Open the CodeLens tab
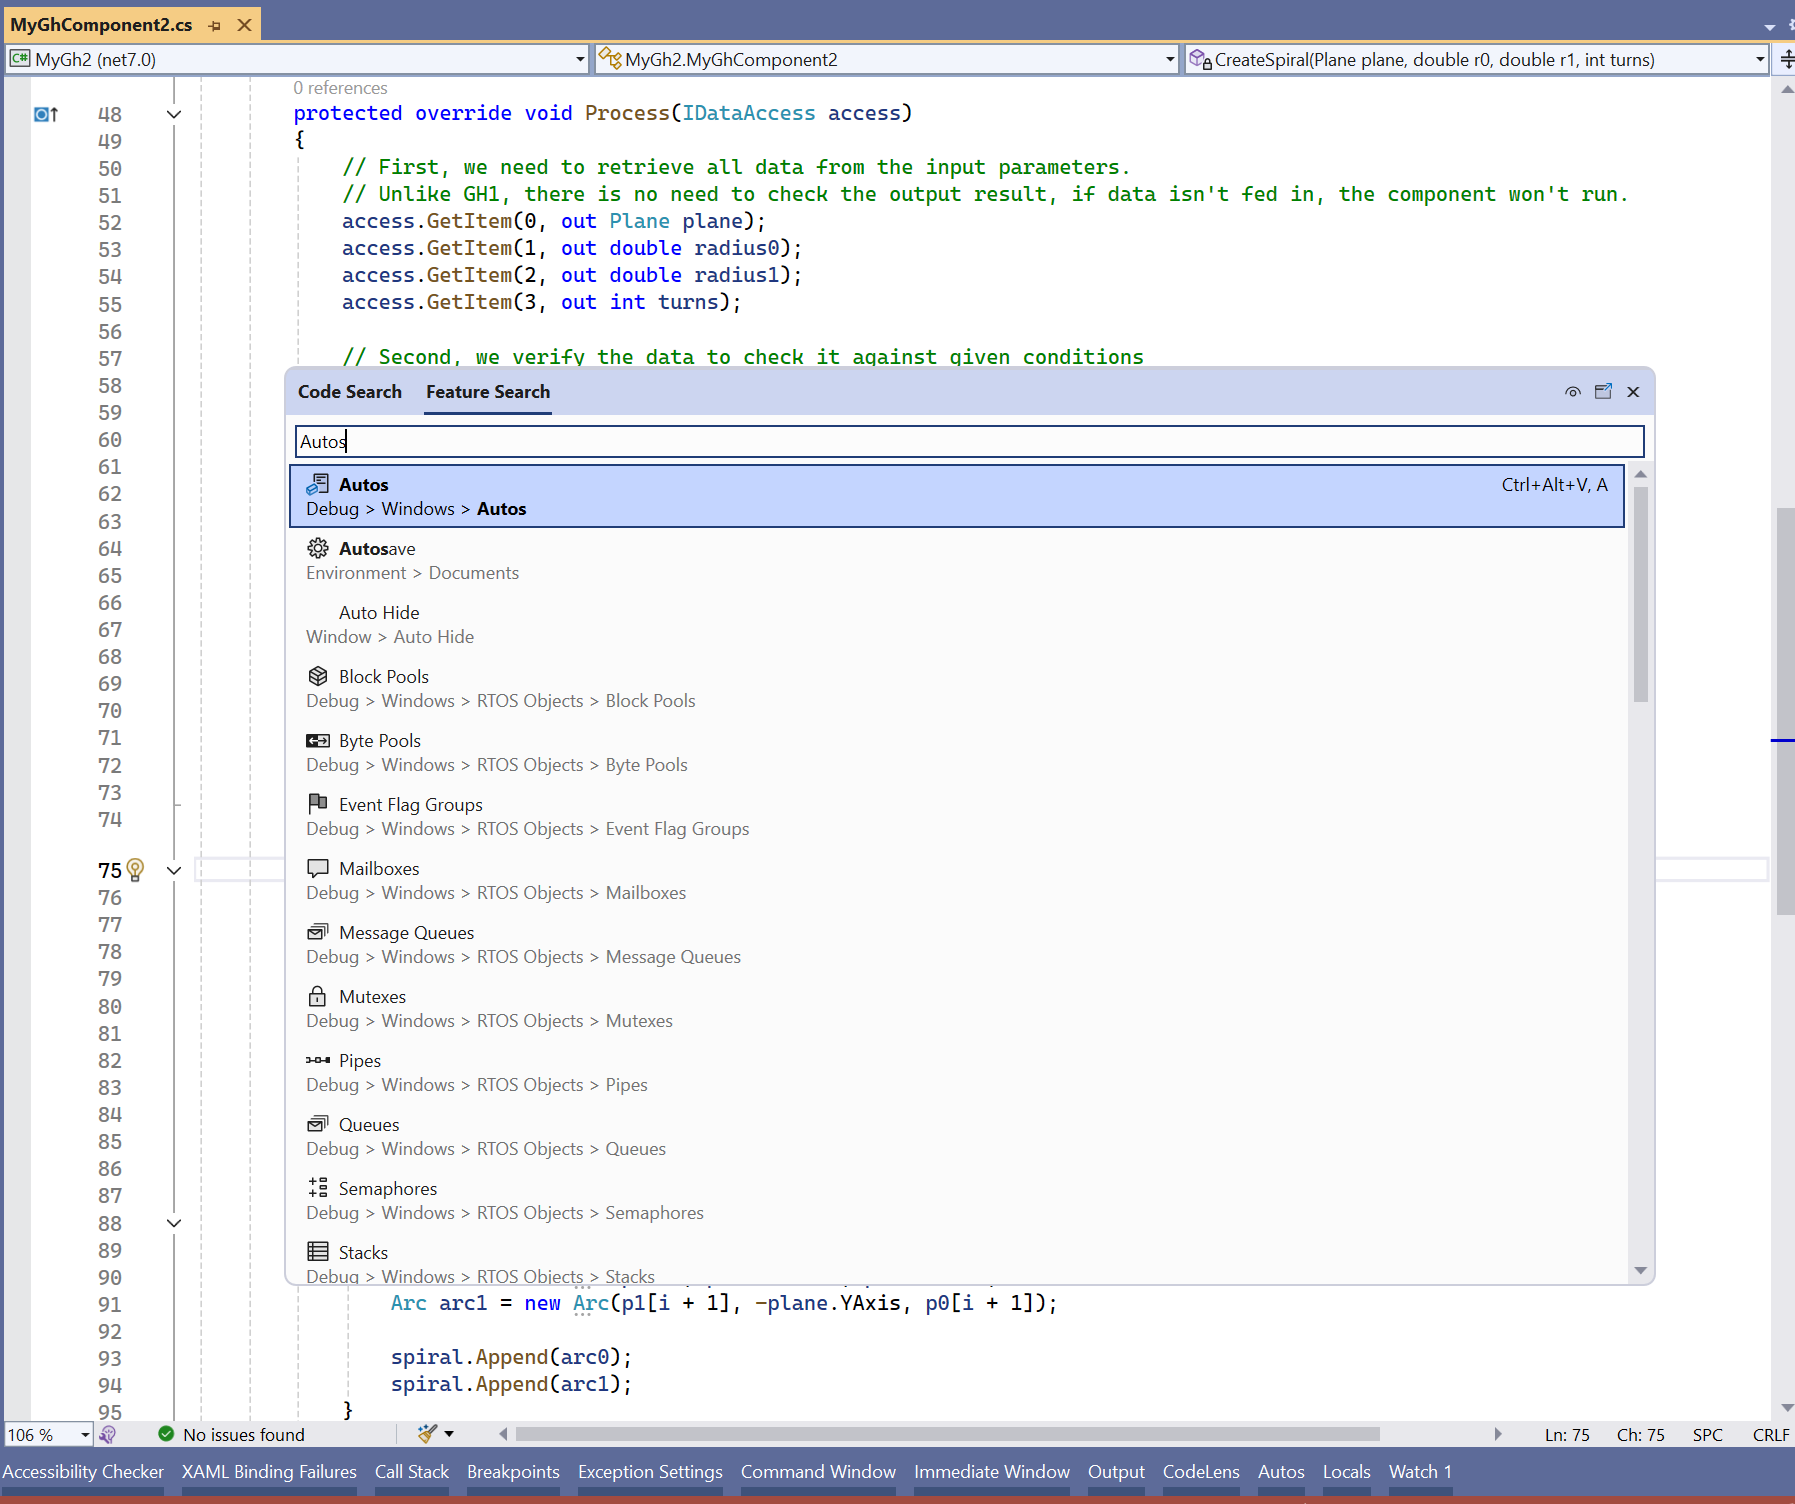 (1201, 1472)
